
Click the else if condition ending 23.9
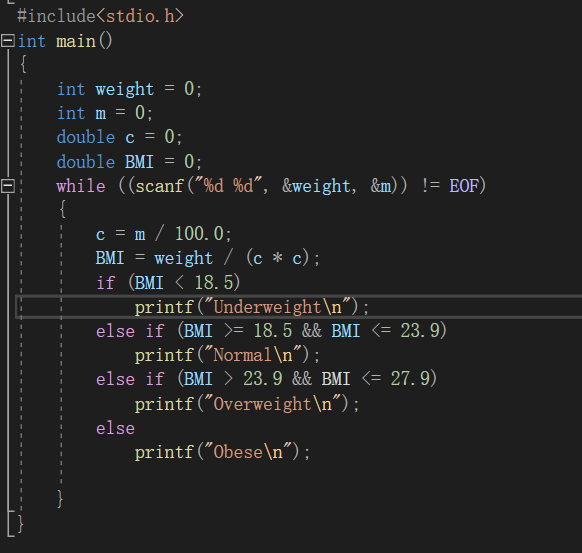271,331
